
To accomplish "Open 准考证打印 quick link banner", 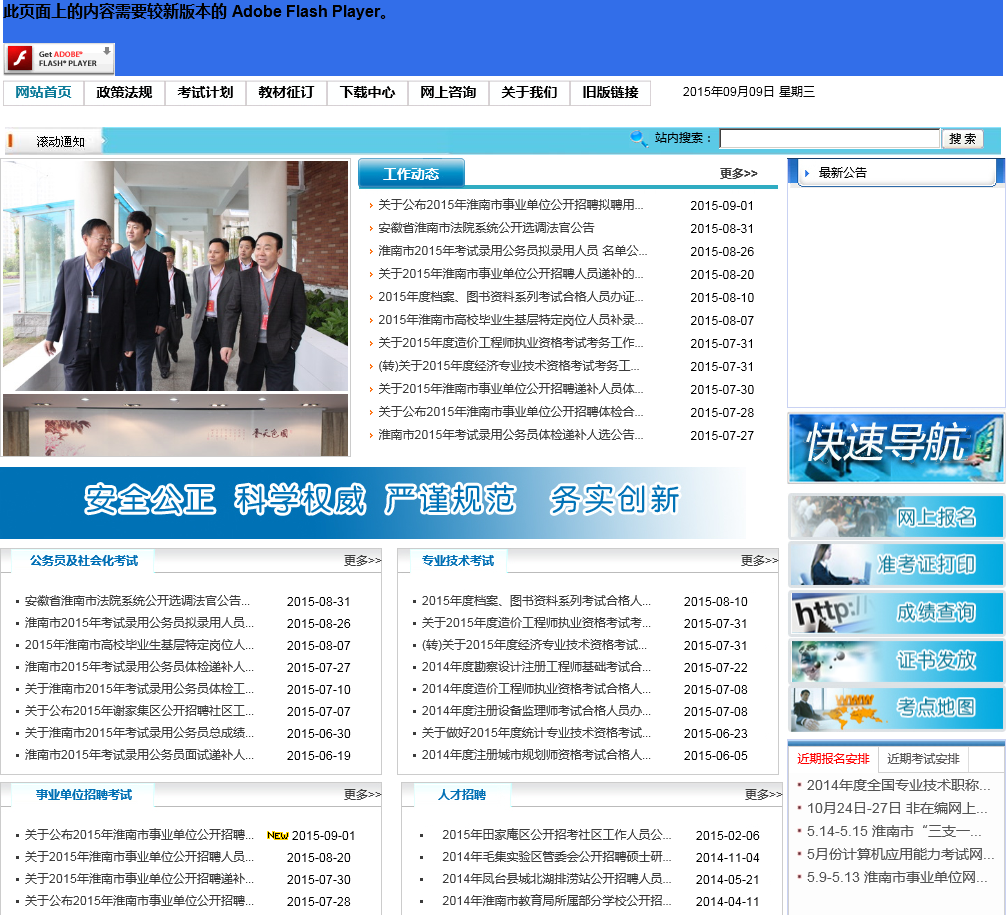I will pos(895,565).
